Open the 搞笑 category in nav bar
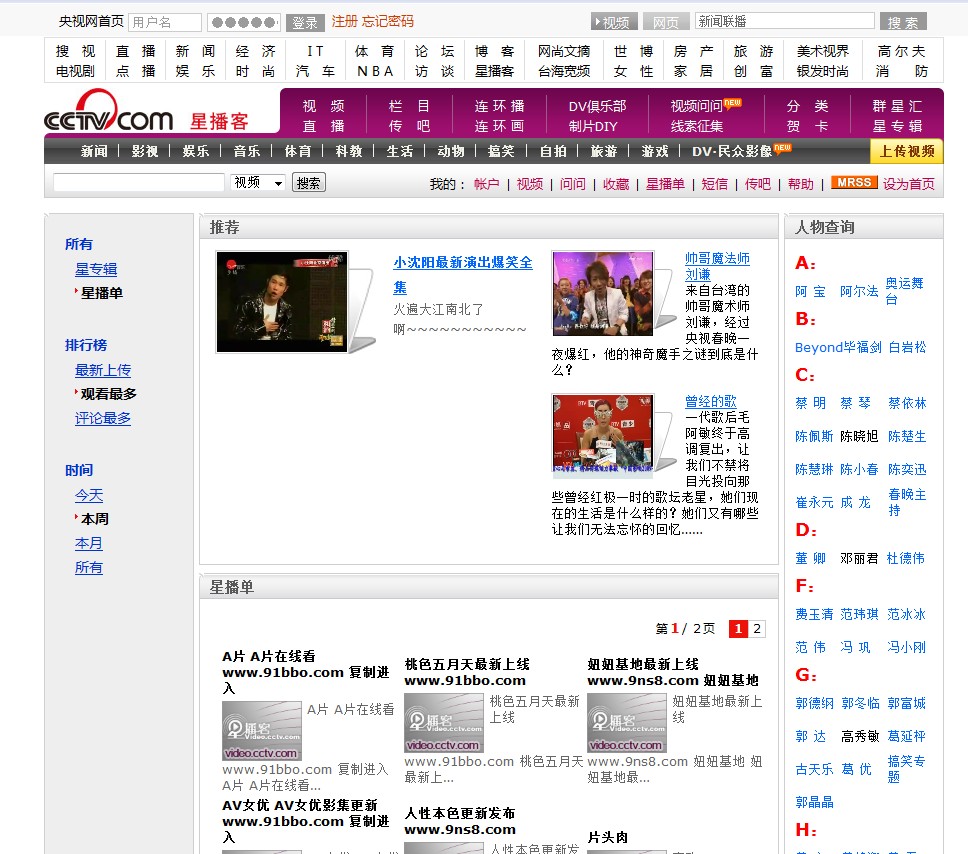 click(501, 151)
